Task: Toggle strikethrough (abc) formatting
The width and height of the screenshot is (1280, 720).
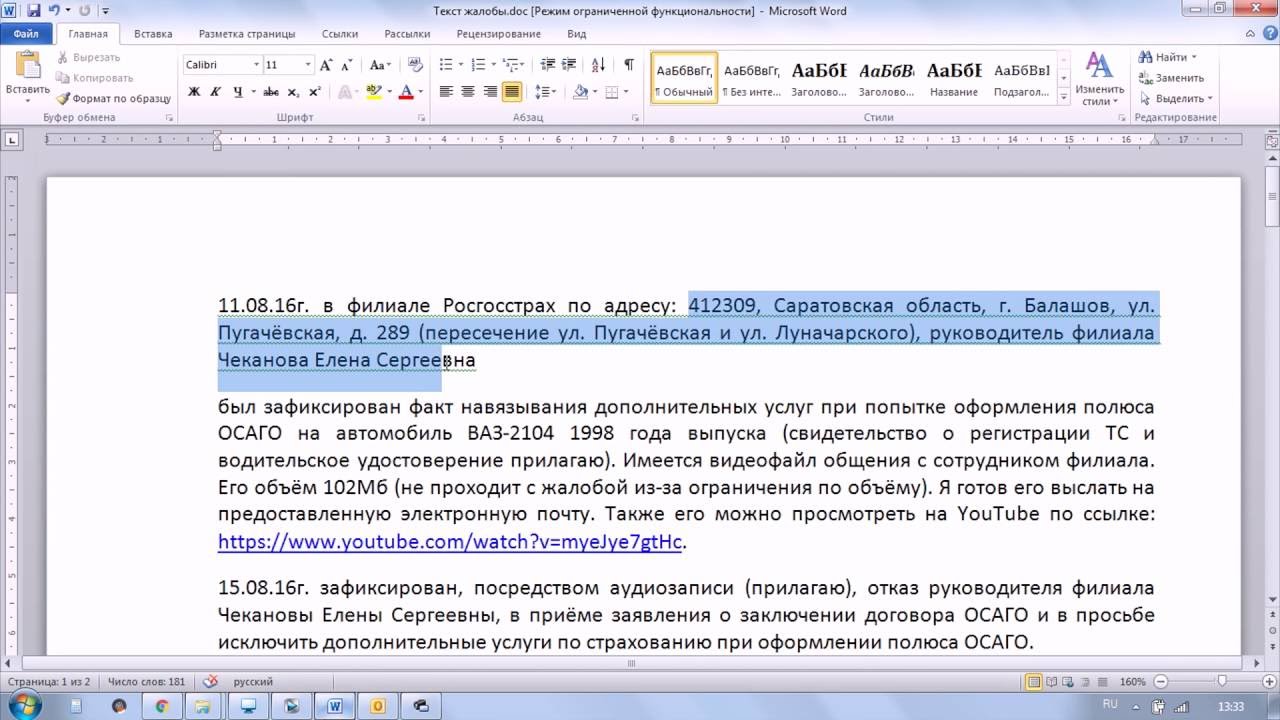Action: pyautogui.click(x=271, y=92)
